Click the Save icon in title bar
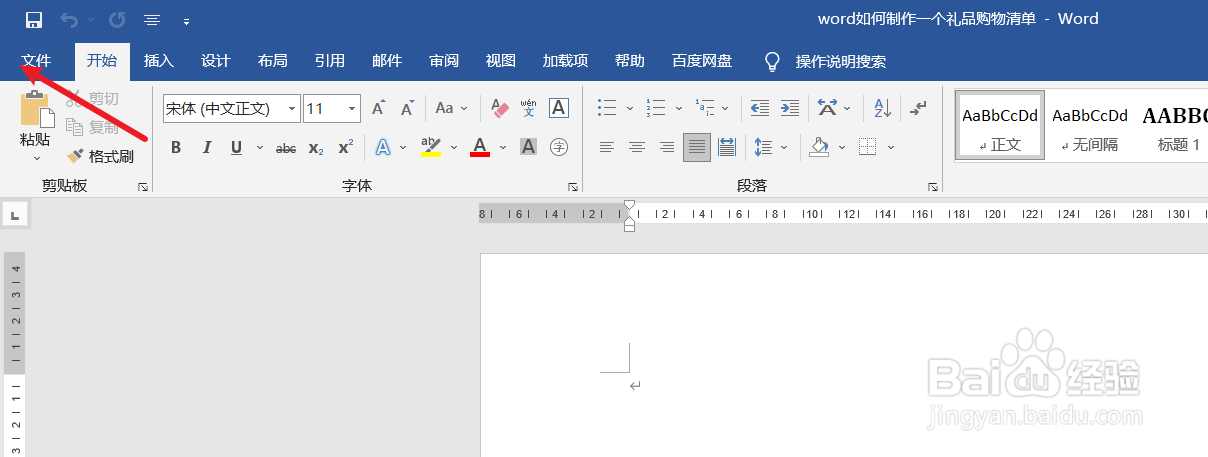This screenshot has width=1208, height=457. tap(33, 19)
